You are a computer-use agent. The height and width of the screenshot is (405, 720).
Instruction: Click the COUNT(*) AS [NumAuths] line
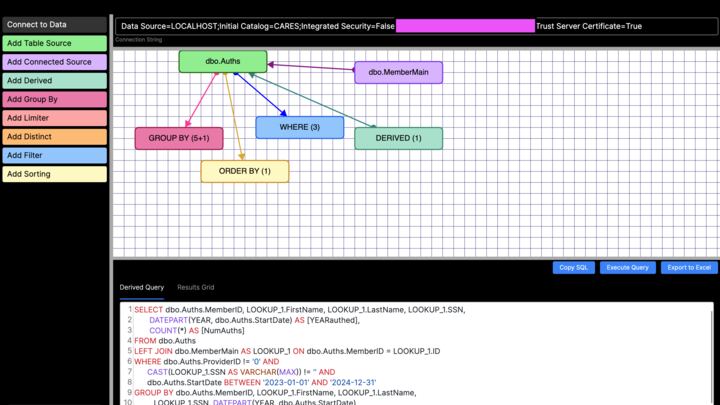tap(197, 331)
